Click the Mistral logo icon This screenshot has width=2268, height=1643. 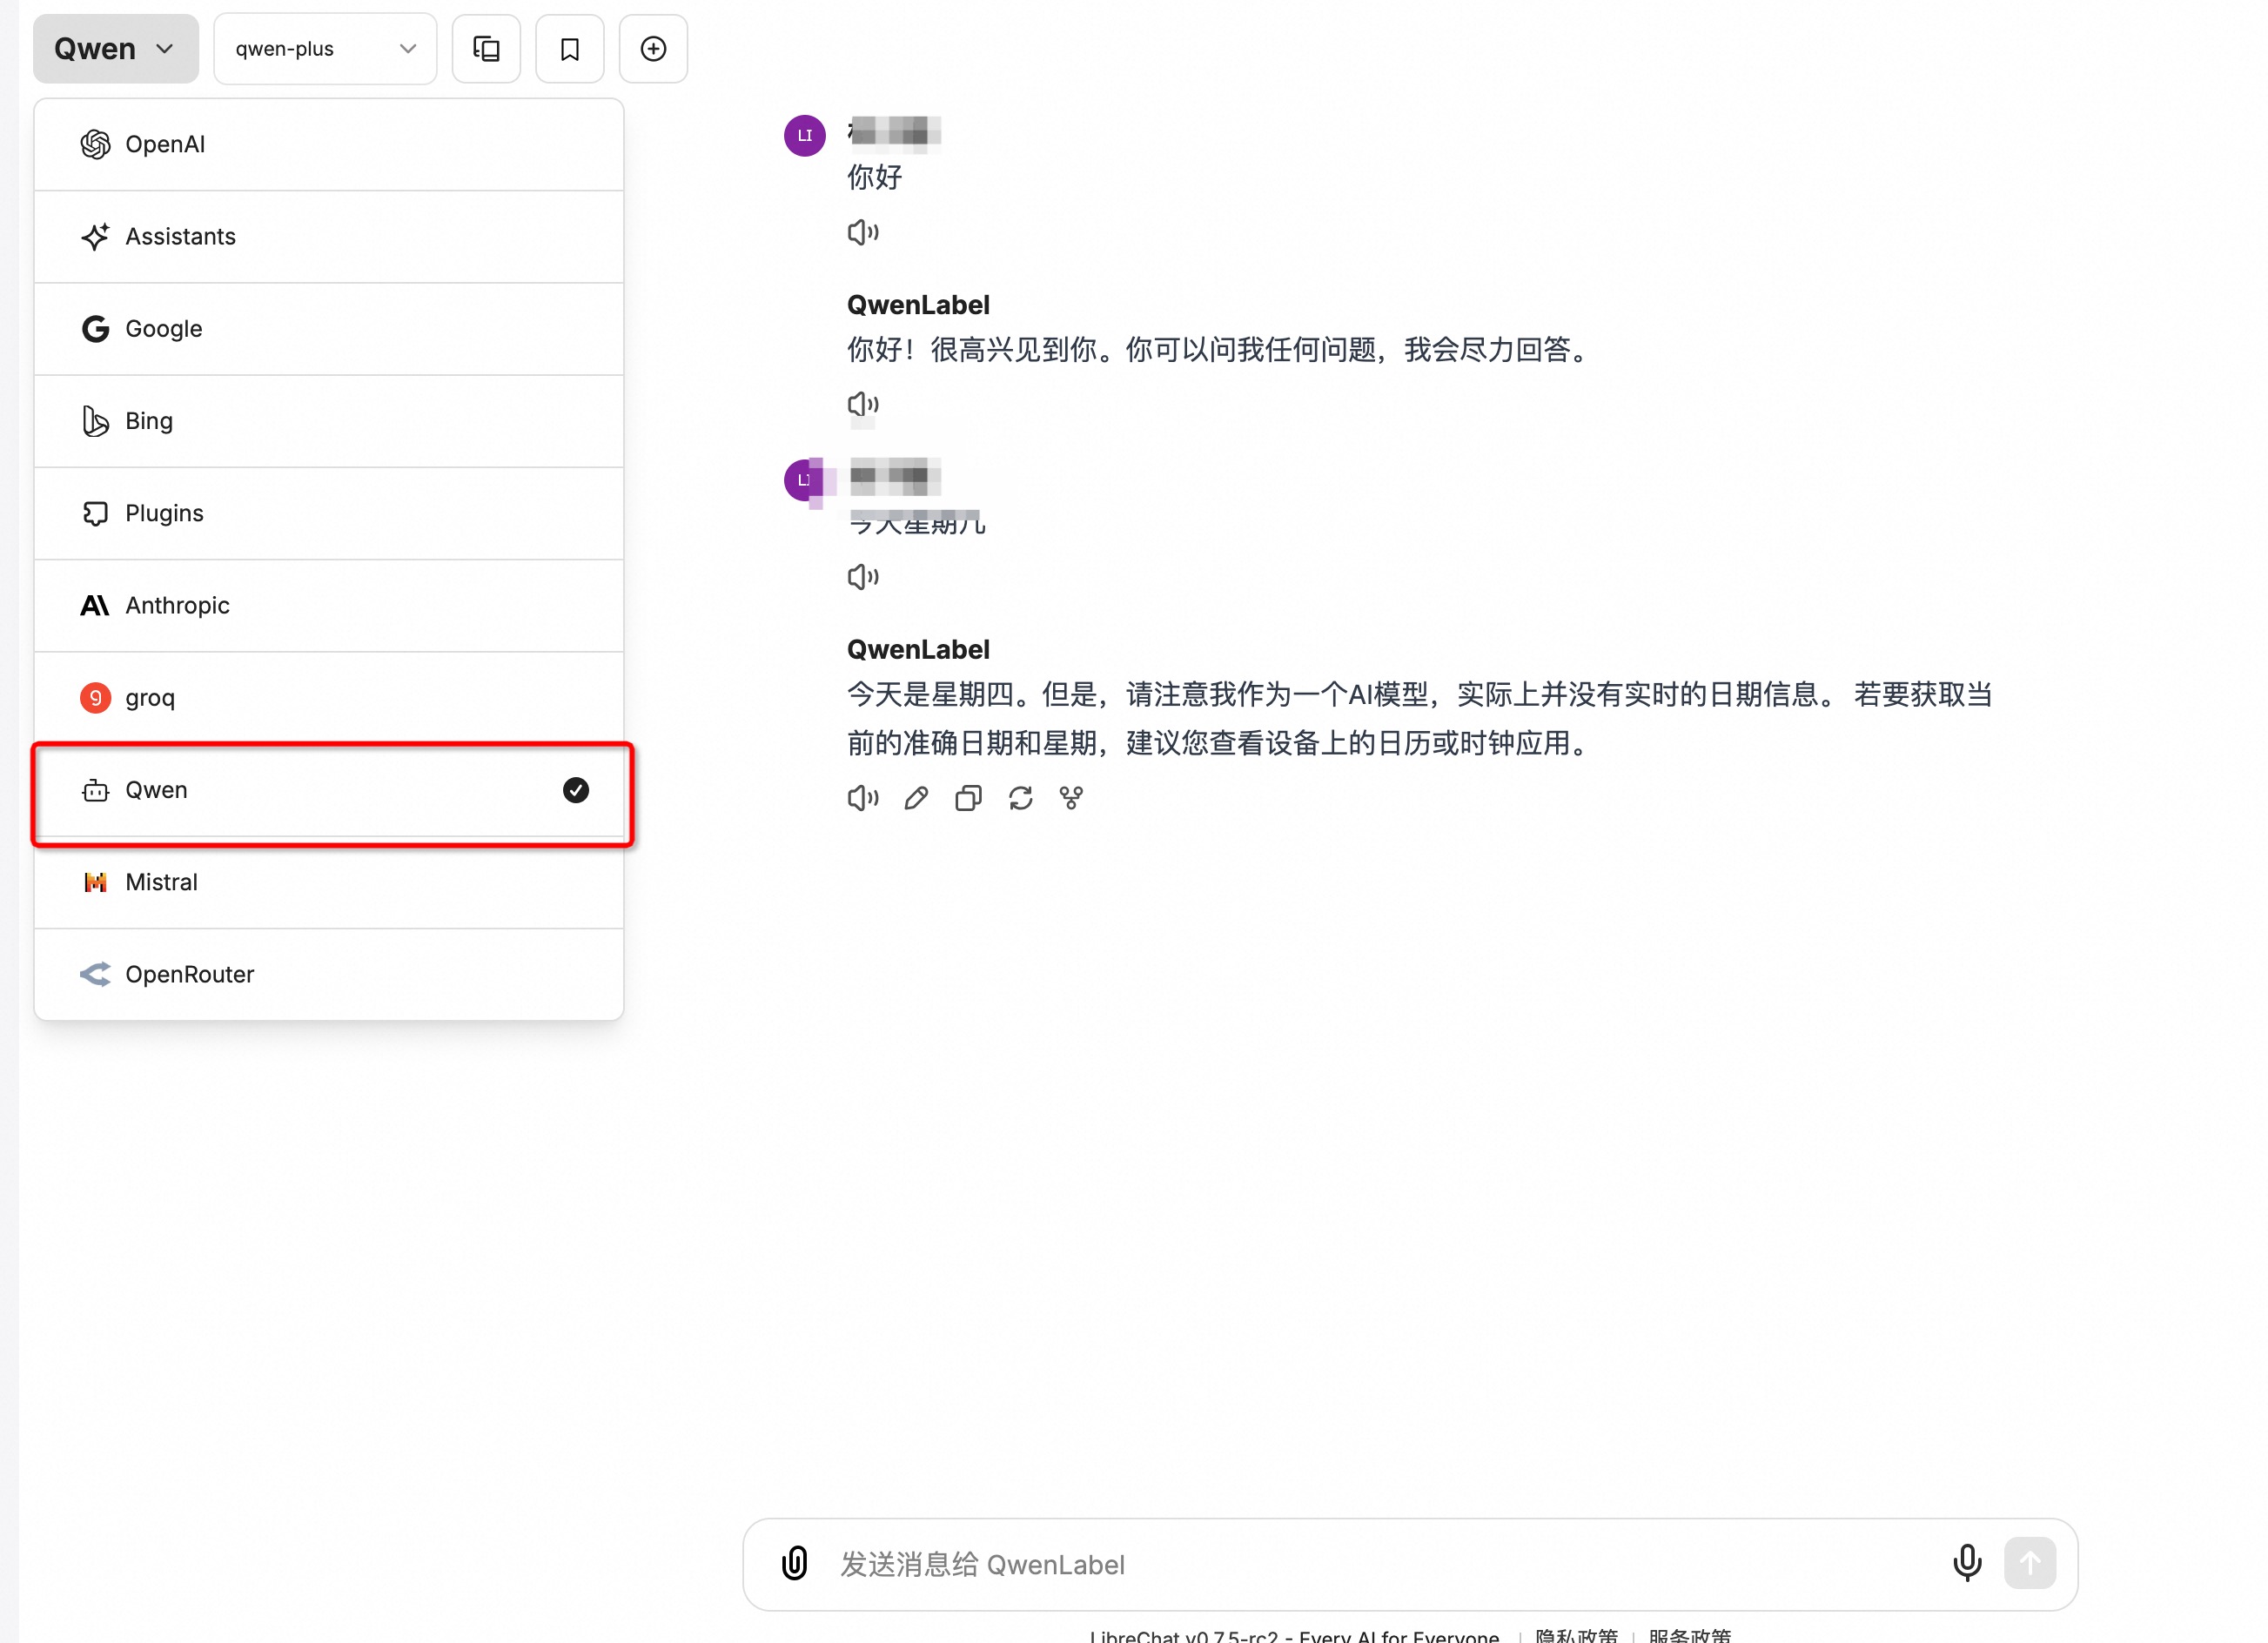(95, 882)
